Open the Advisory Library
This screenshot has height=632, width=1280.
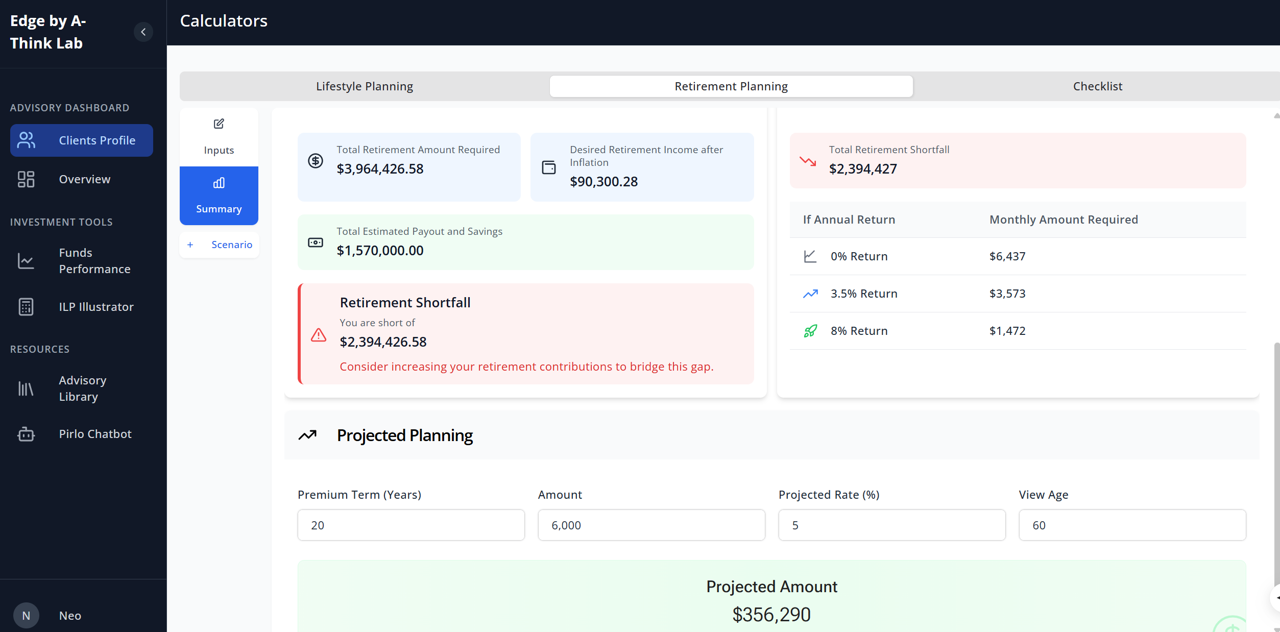click(x=82, y=388)
